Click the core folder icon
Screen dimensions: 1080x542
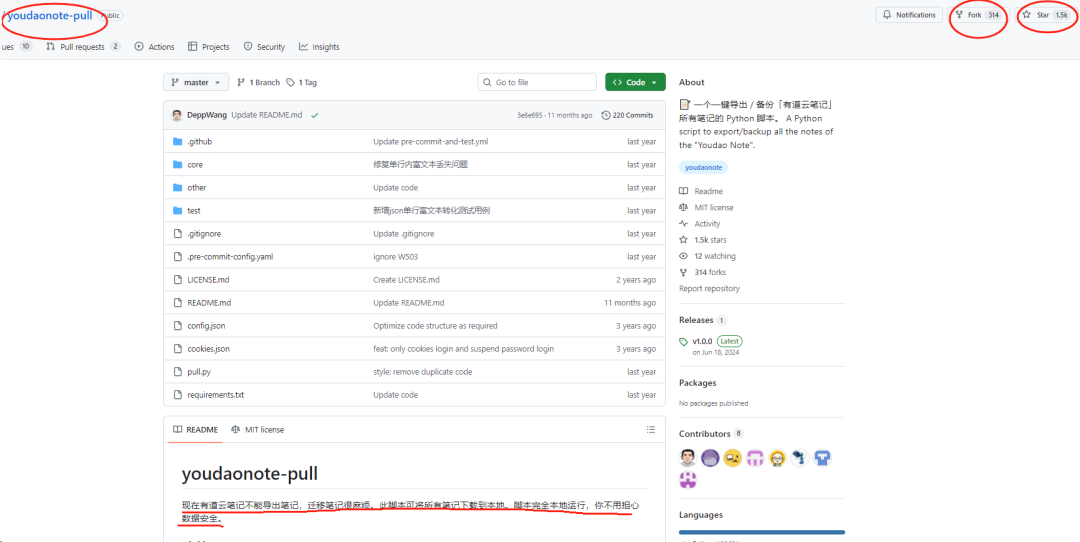[x=177, y=165]
